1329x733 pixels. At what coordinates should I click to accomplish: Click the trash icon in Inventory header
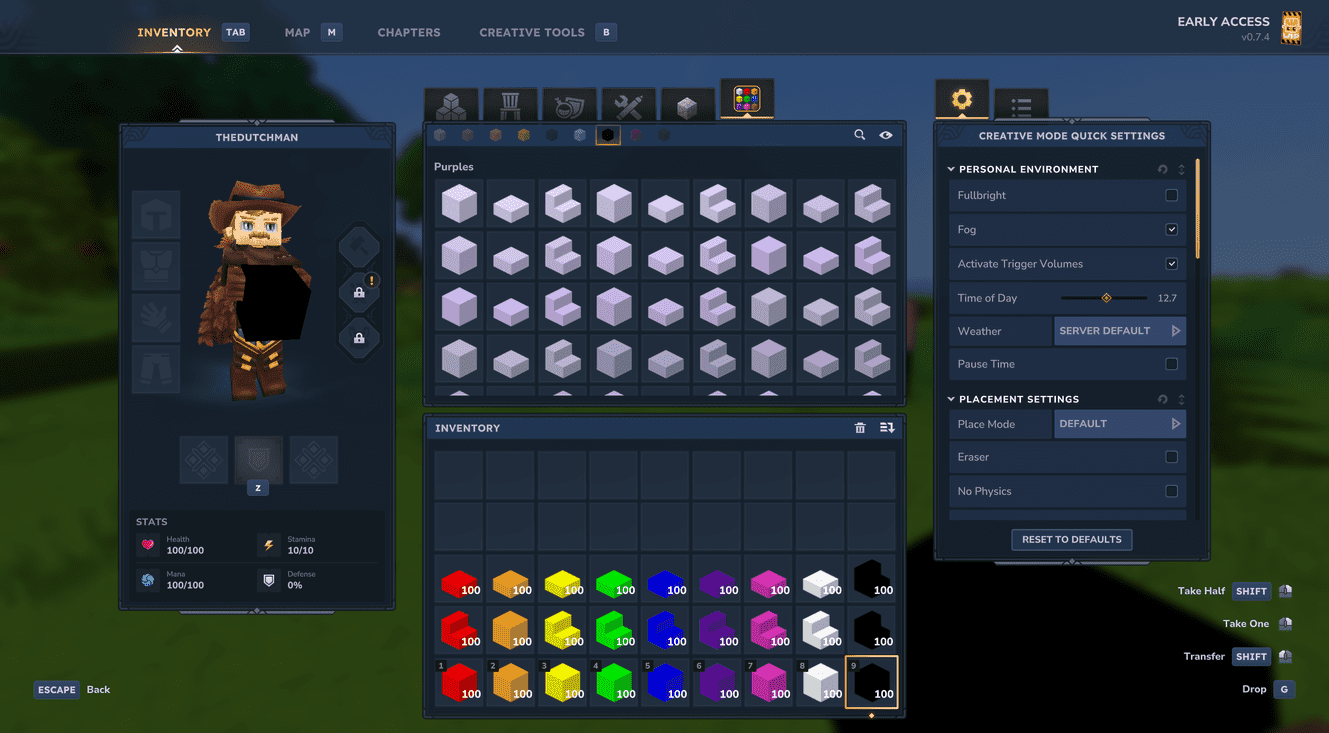860,428
